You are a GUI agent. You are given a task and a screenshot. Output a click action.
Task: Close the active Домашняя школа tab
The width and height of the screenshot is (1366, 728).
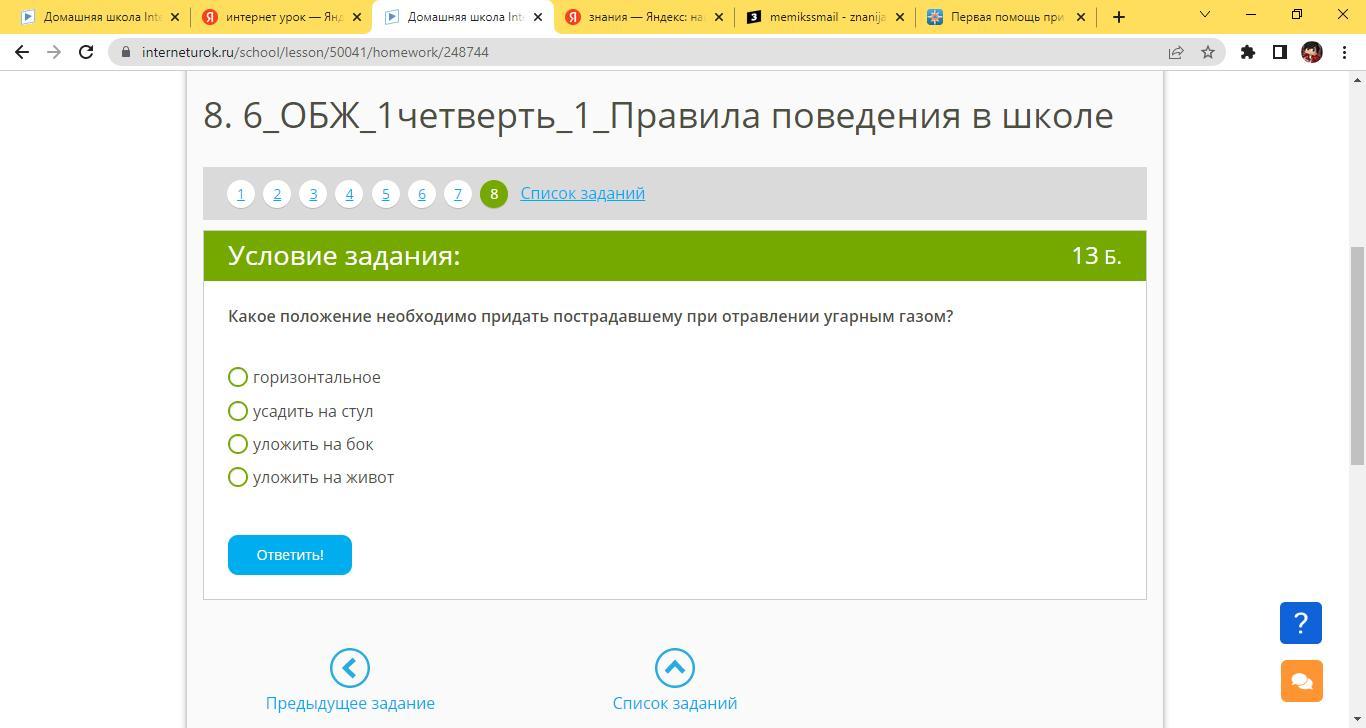pos(538,17)
